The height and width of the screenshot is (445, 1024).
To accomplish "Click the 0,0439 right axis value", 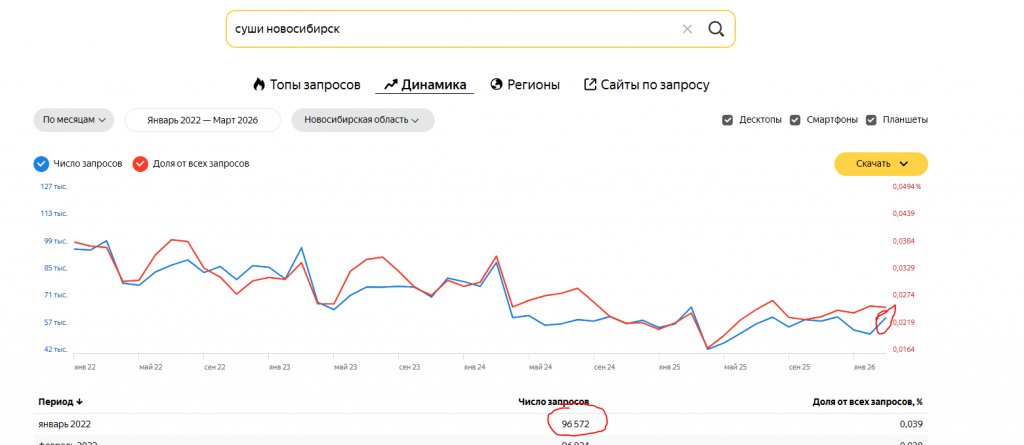I will pos(904,214).
